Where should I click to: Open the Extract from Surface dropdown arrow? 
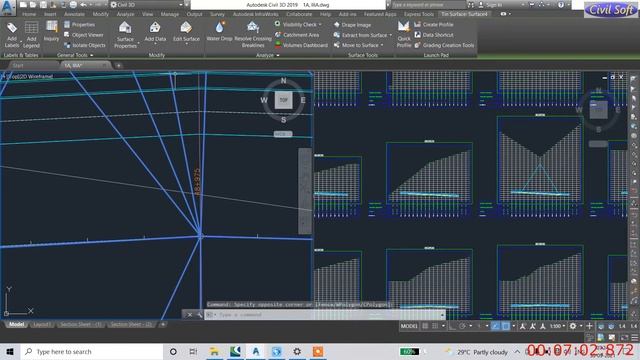click(391, 36)
